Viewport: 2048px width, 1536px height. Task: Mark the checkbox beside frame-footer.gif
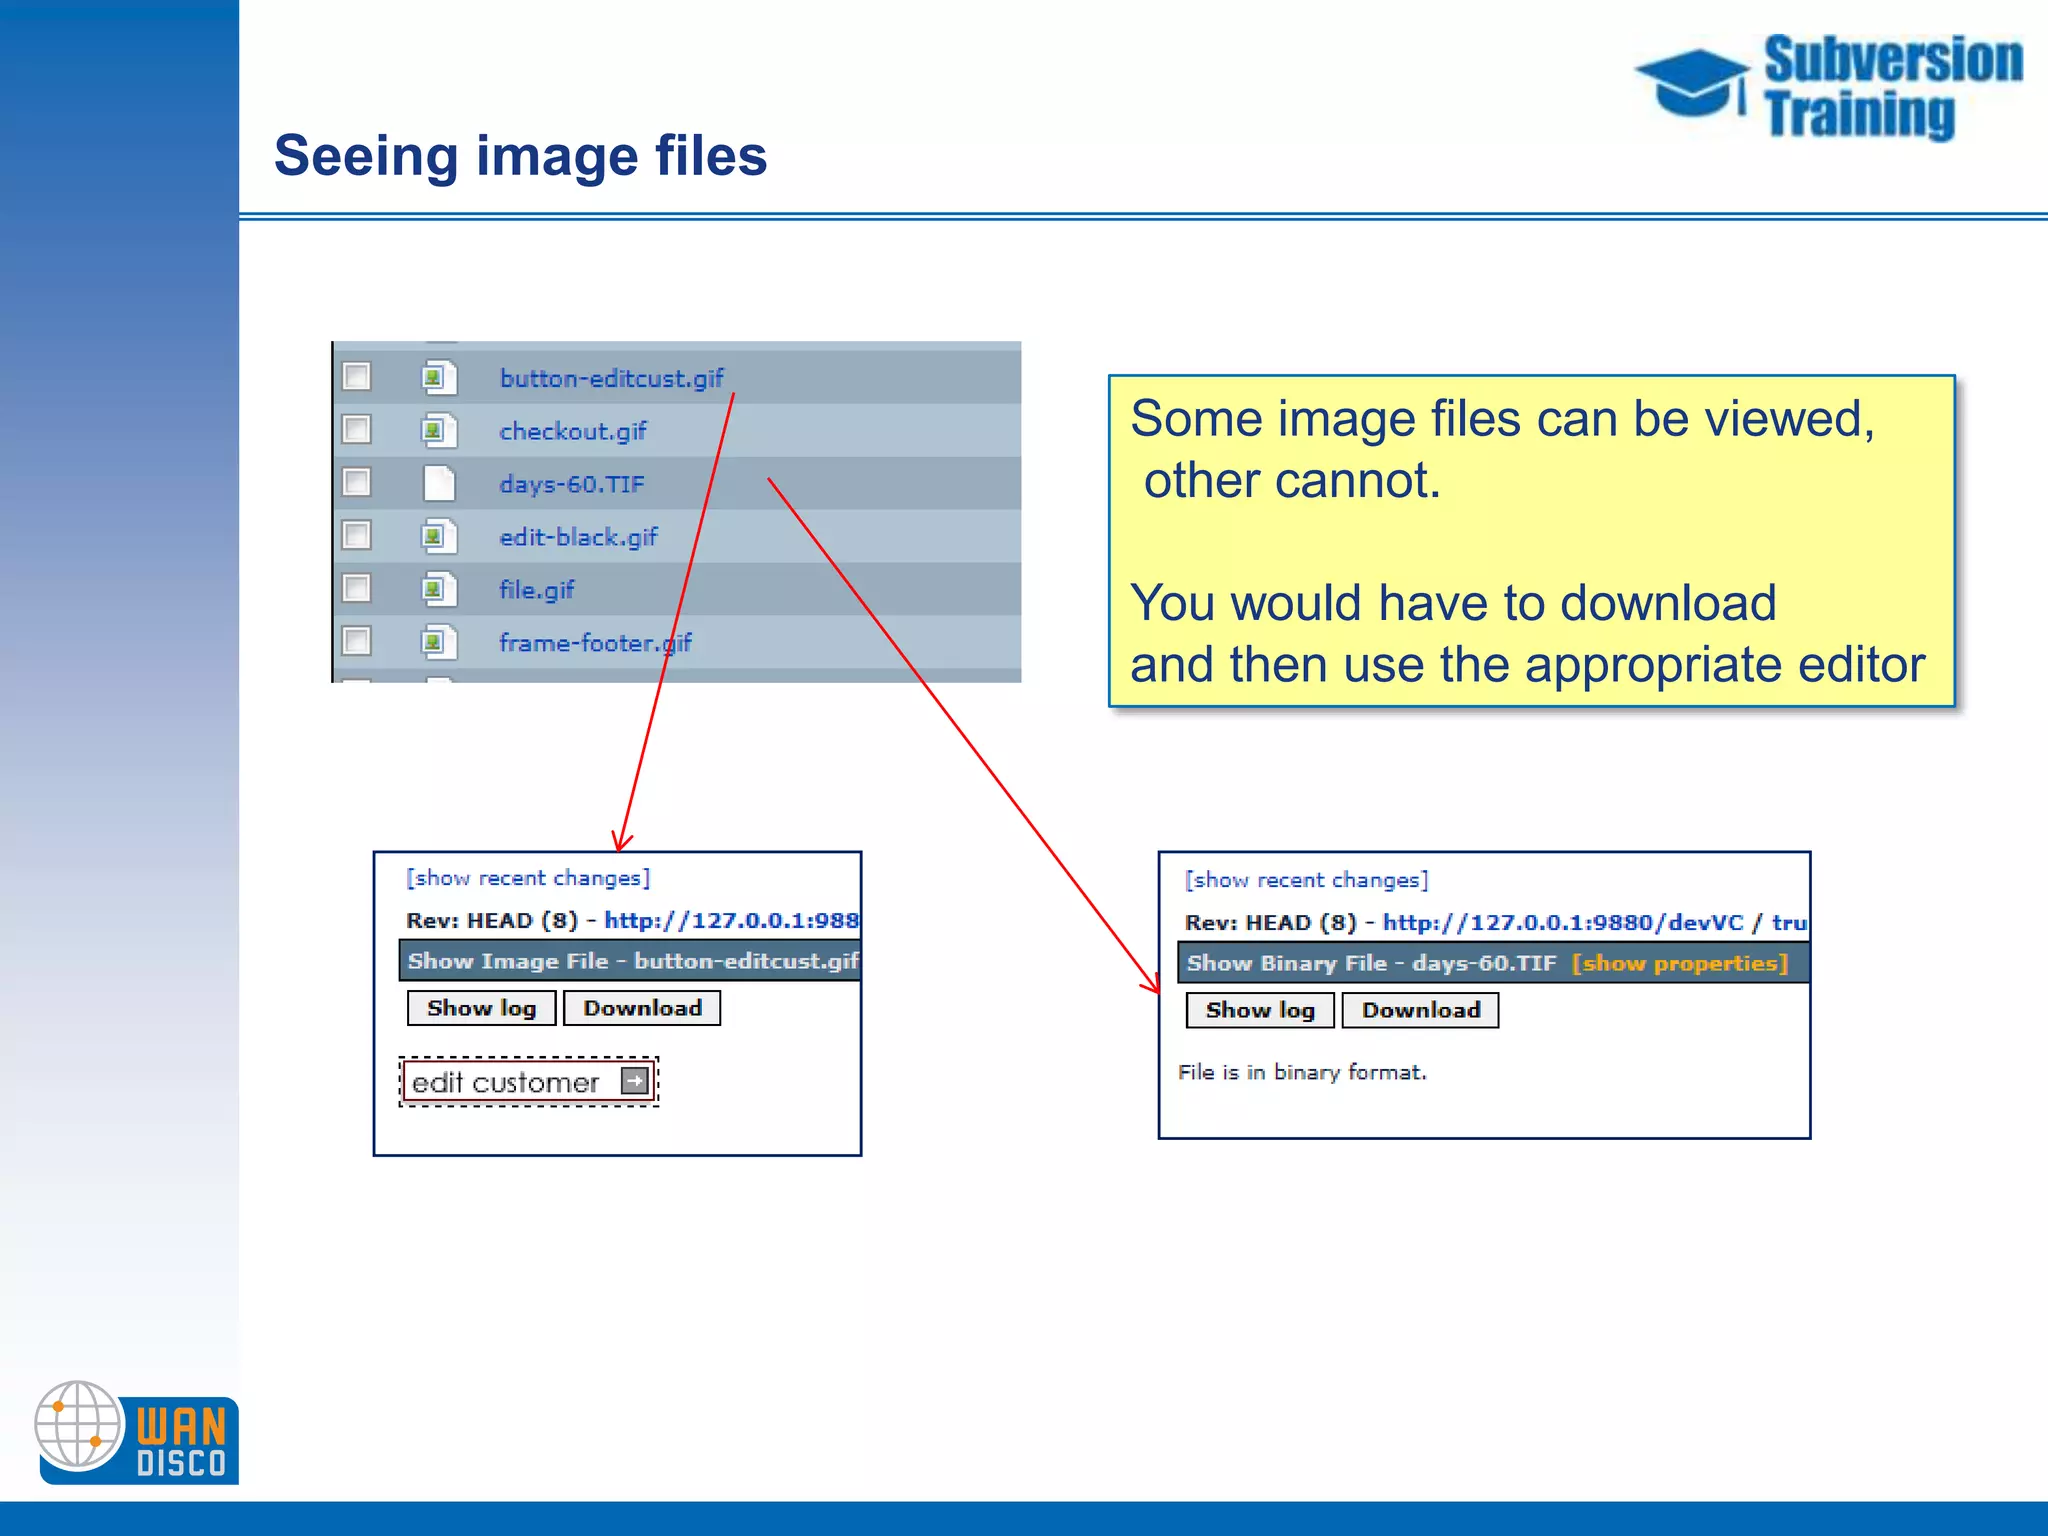pos(356,640)
